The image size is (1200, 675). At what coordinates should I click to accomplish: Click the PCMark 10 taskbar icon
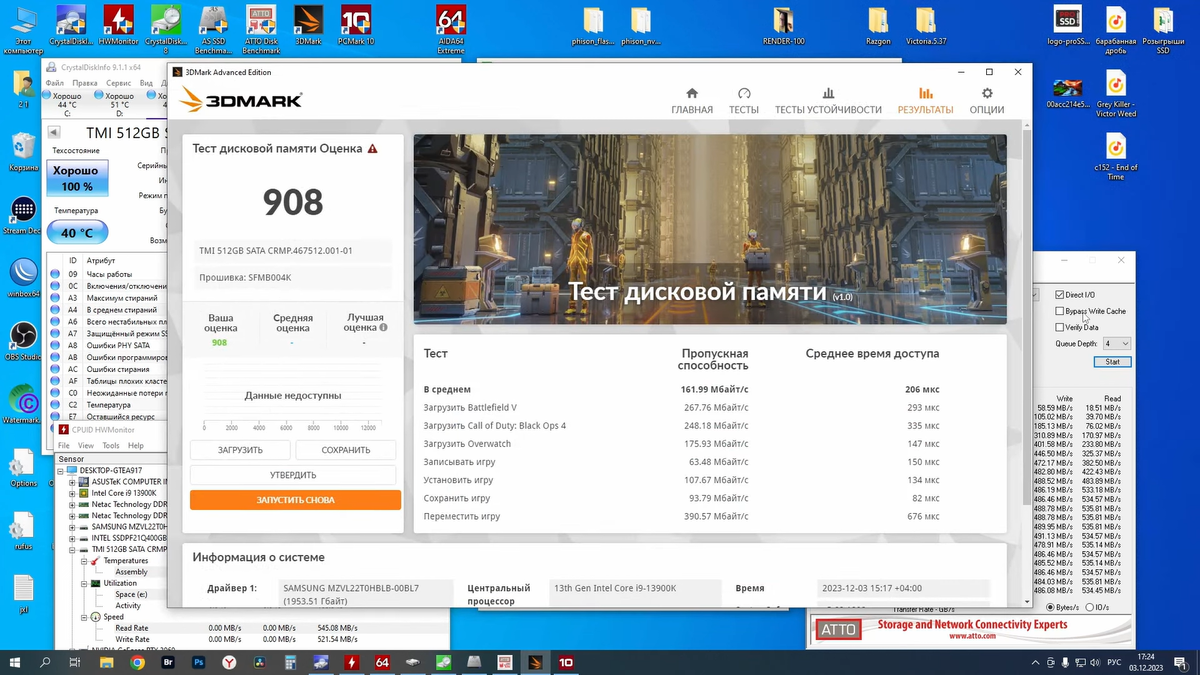pyautogui.click(x=565, y=662)
